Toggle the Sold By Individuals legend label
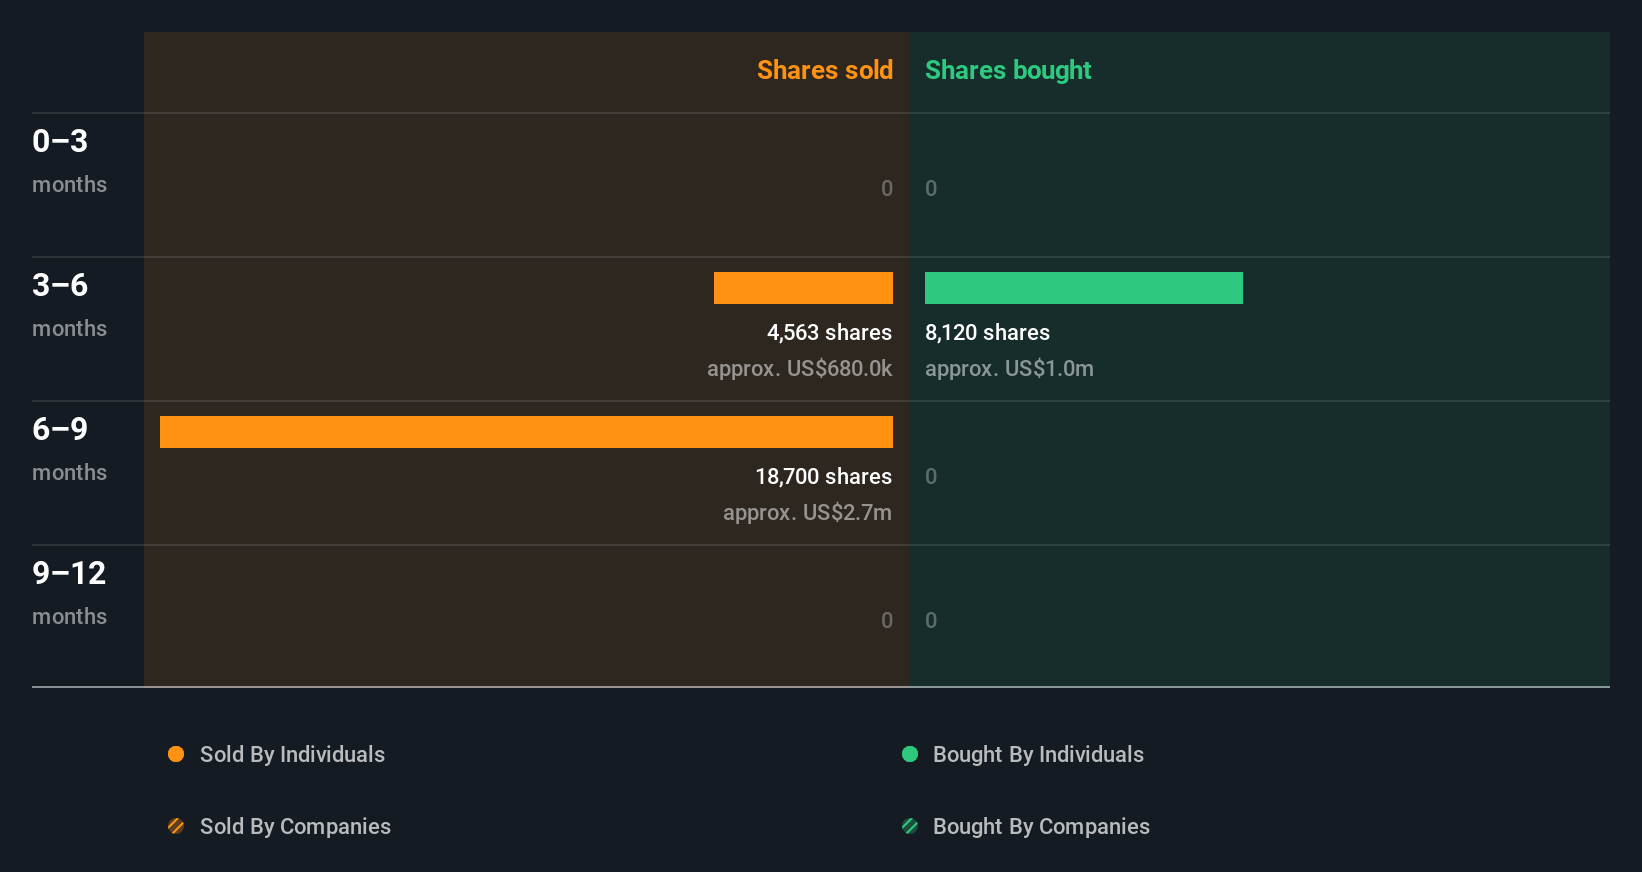This screenshot has height=872, width=1642. (292, 754)
